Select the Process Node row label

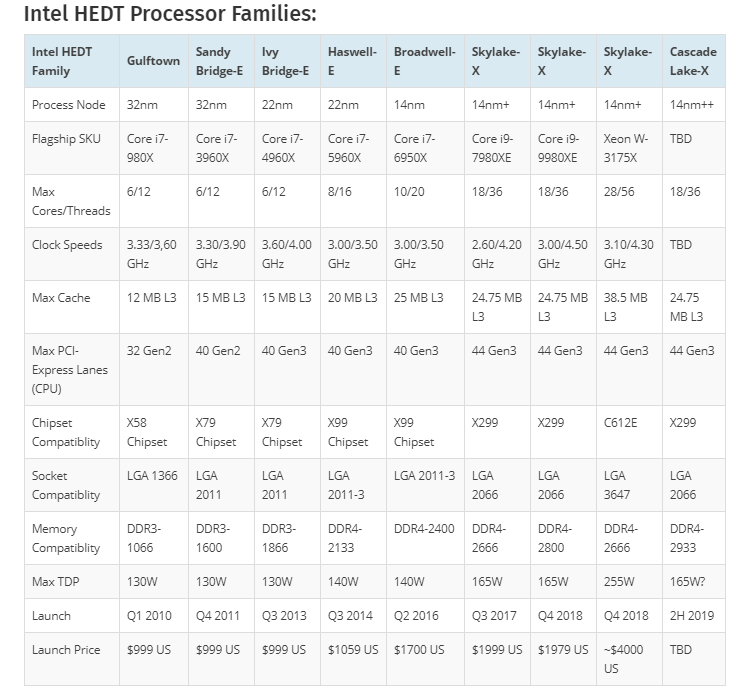click(x=68, y=104)
